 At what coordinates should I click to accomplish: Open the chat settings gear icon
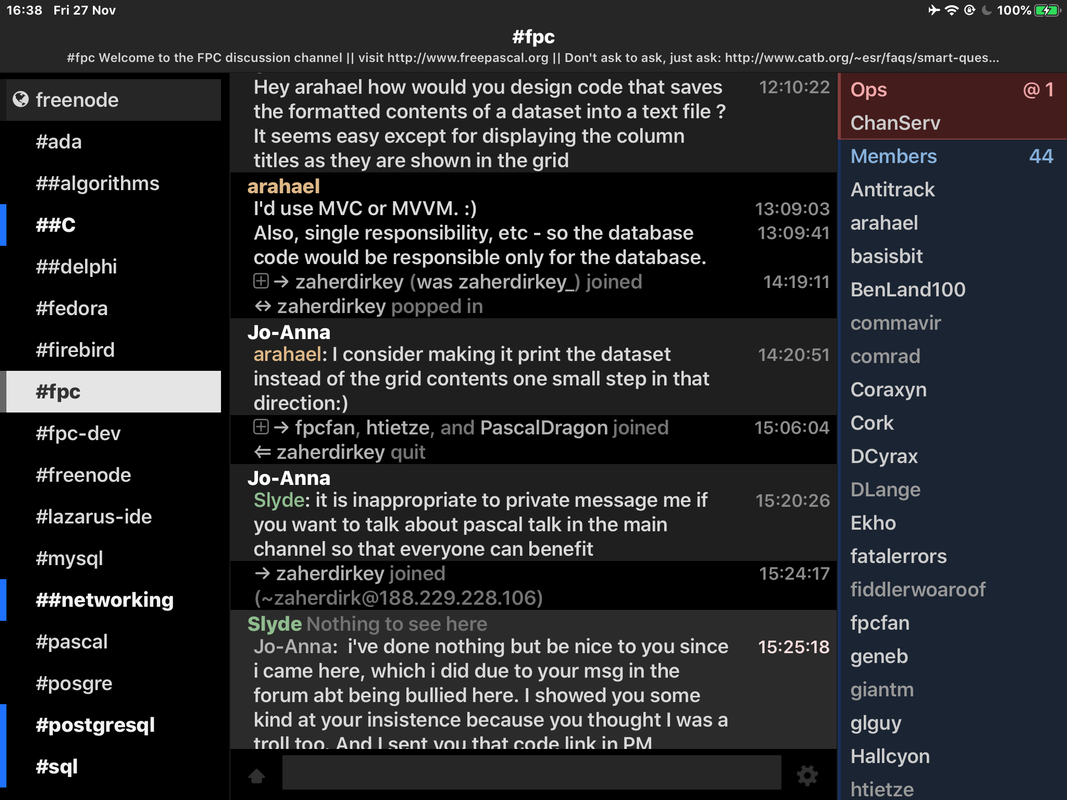807,776
